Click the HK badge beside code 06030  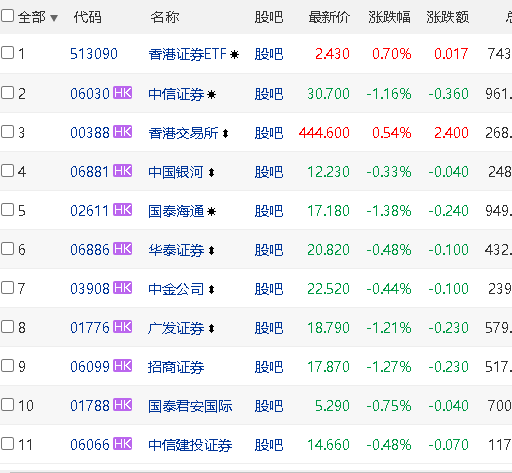point(123,93)
